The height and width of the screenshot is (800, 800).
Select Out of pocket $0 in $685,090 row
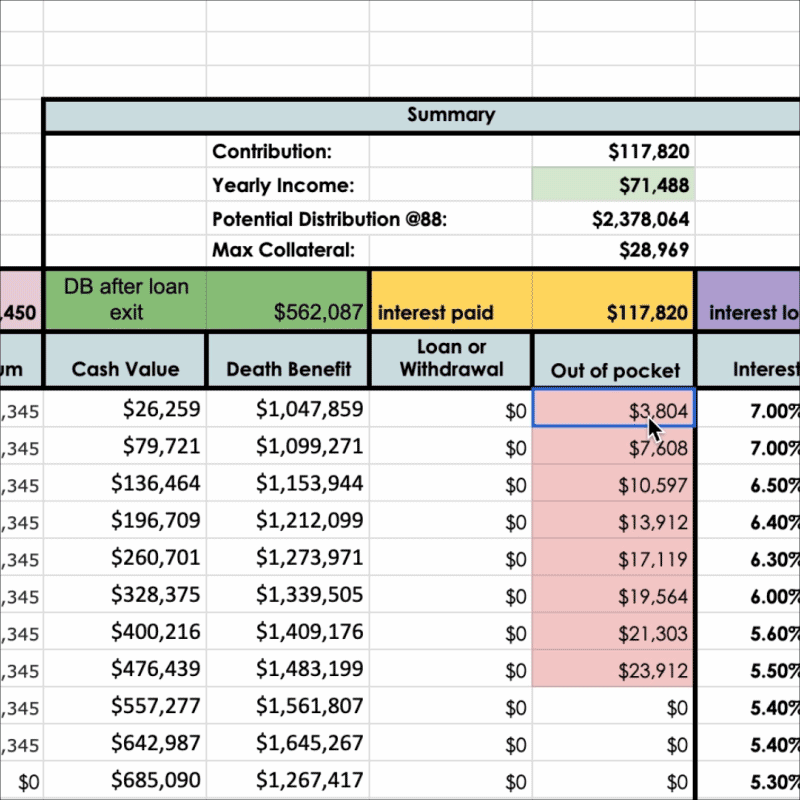pyautogui.click(x=613, y=781)
